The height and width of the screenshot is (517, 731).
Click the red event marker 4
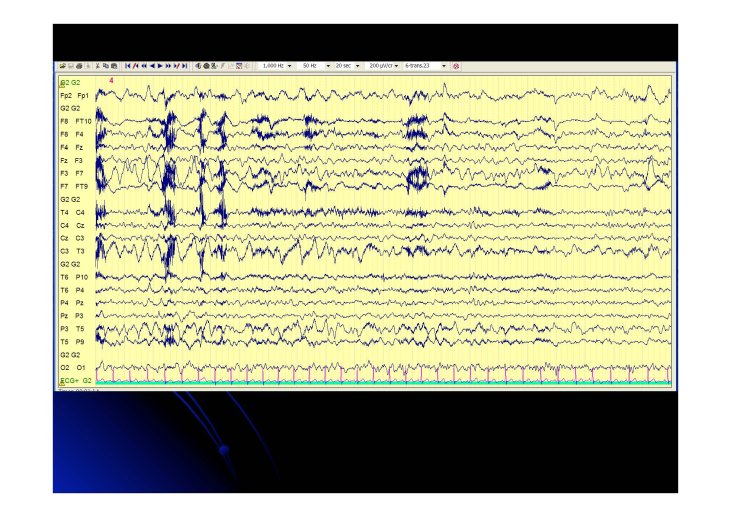click(x=111, y=81)
